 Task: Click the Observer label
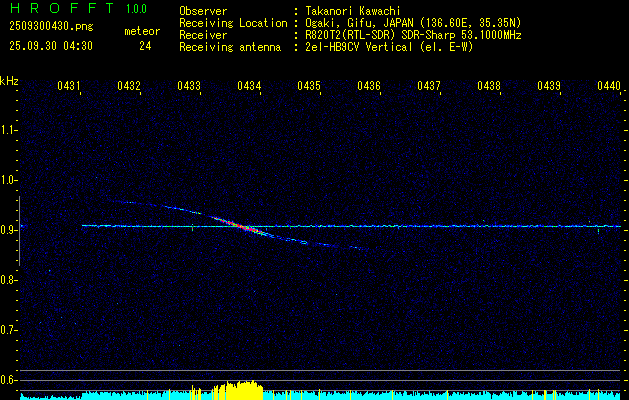[203, 11]
